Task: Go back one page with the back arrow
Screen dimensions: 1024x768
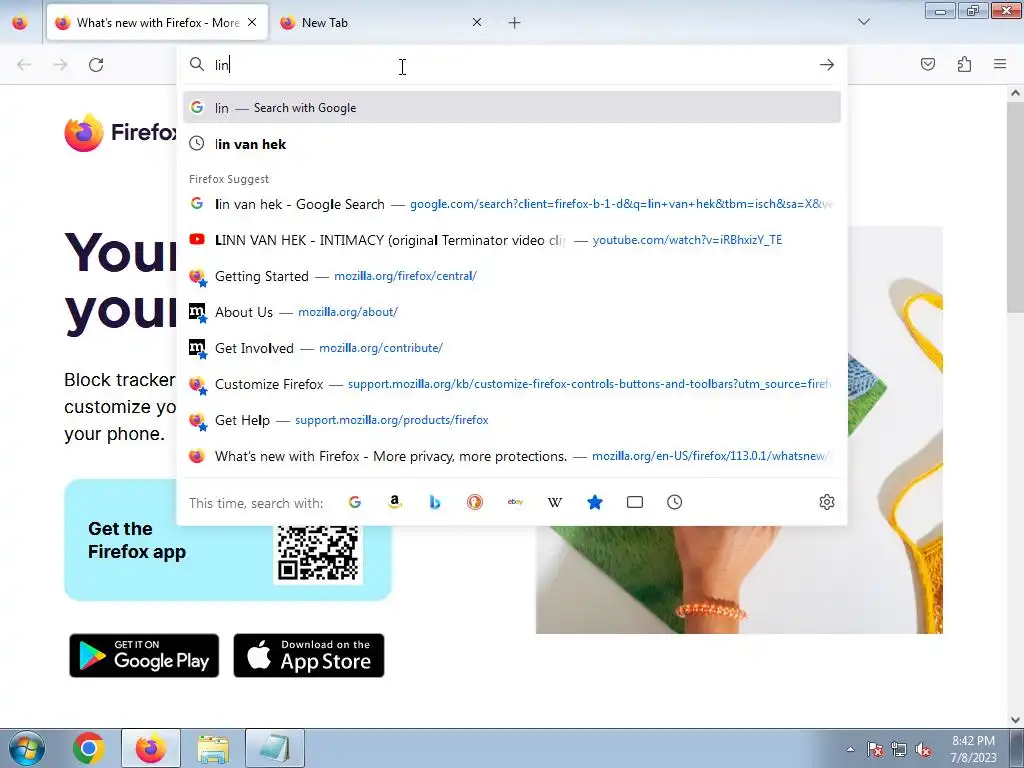Action: pos(24,65)
